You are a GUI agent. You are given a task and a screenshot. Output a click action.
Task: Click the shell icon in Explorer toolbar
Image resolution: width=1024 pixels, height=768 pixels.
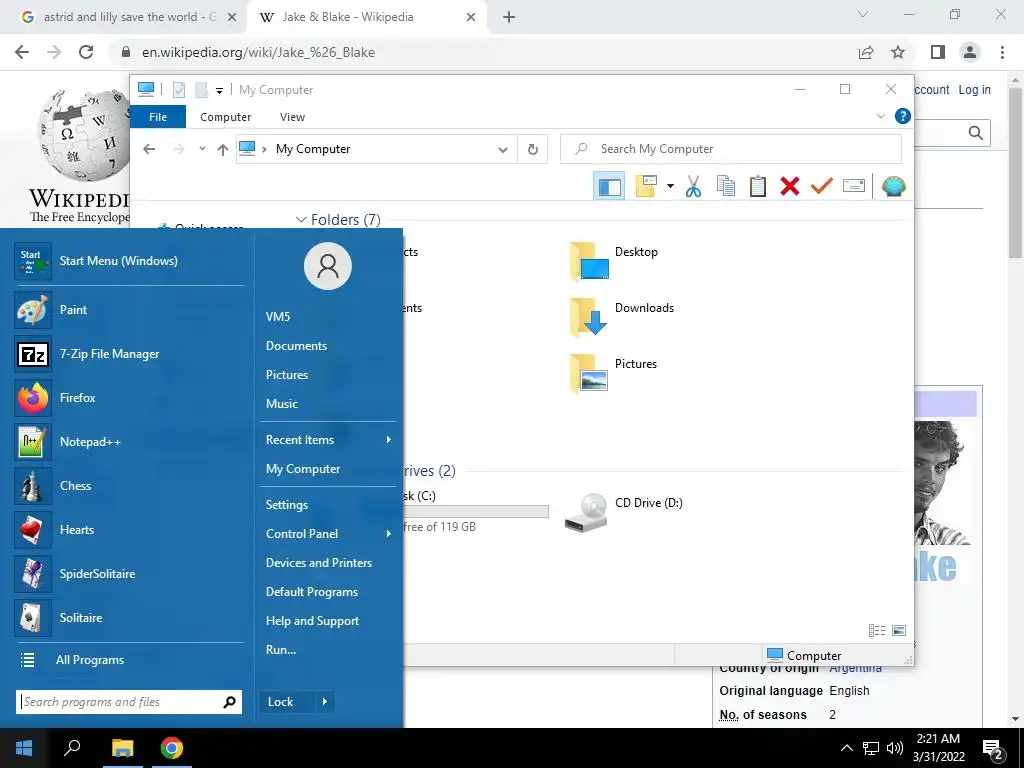(893, 186)
